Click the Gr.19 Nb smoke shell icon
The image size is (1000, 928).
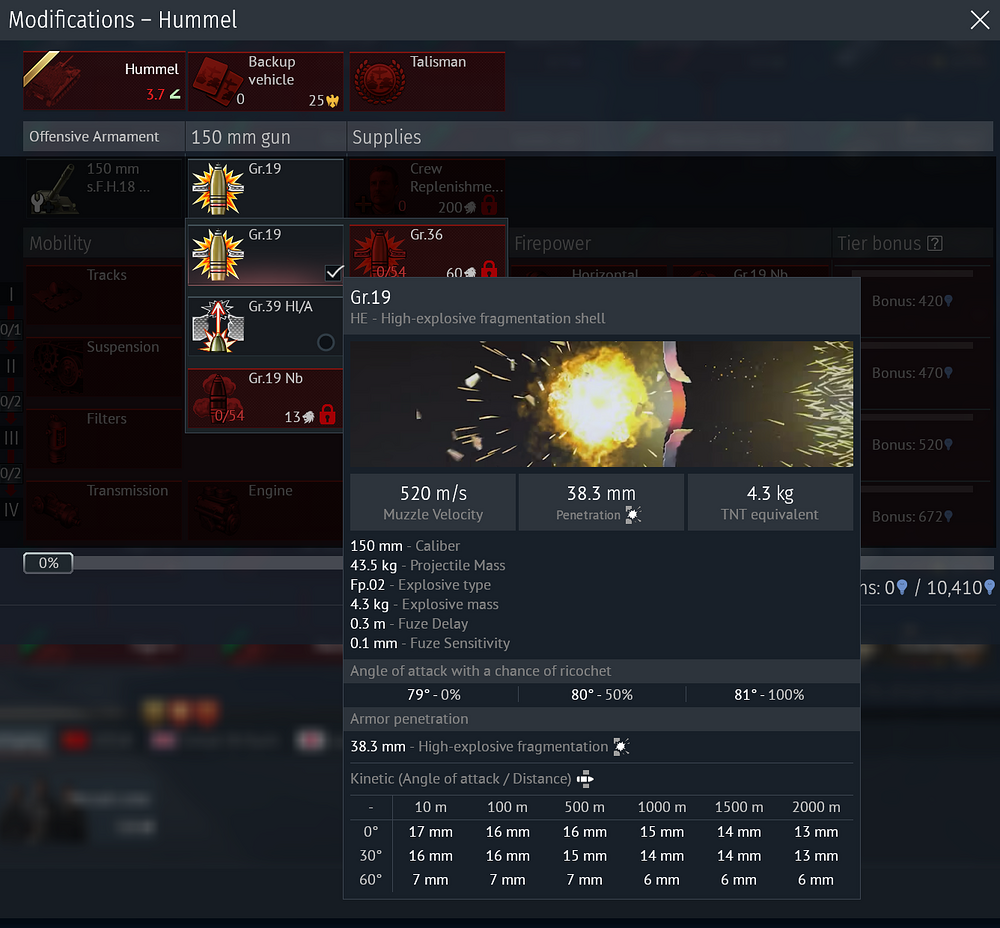click(x=218, y=399)
